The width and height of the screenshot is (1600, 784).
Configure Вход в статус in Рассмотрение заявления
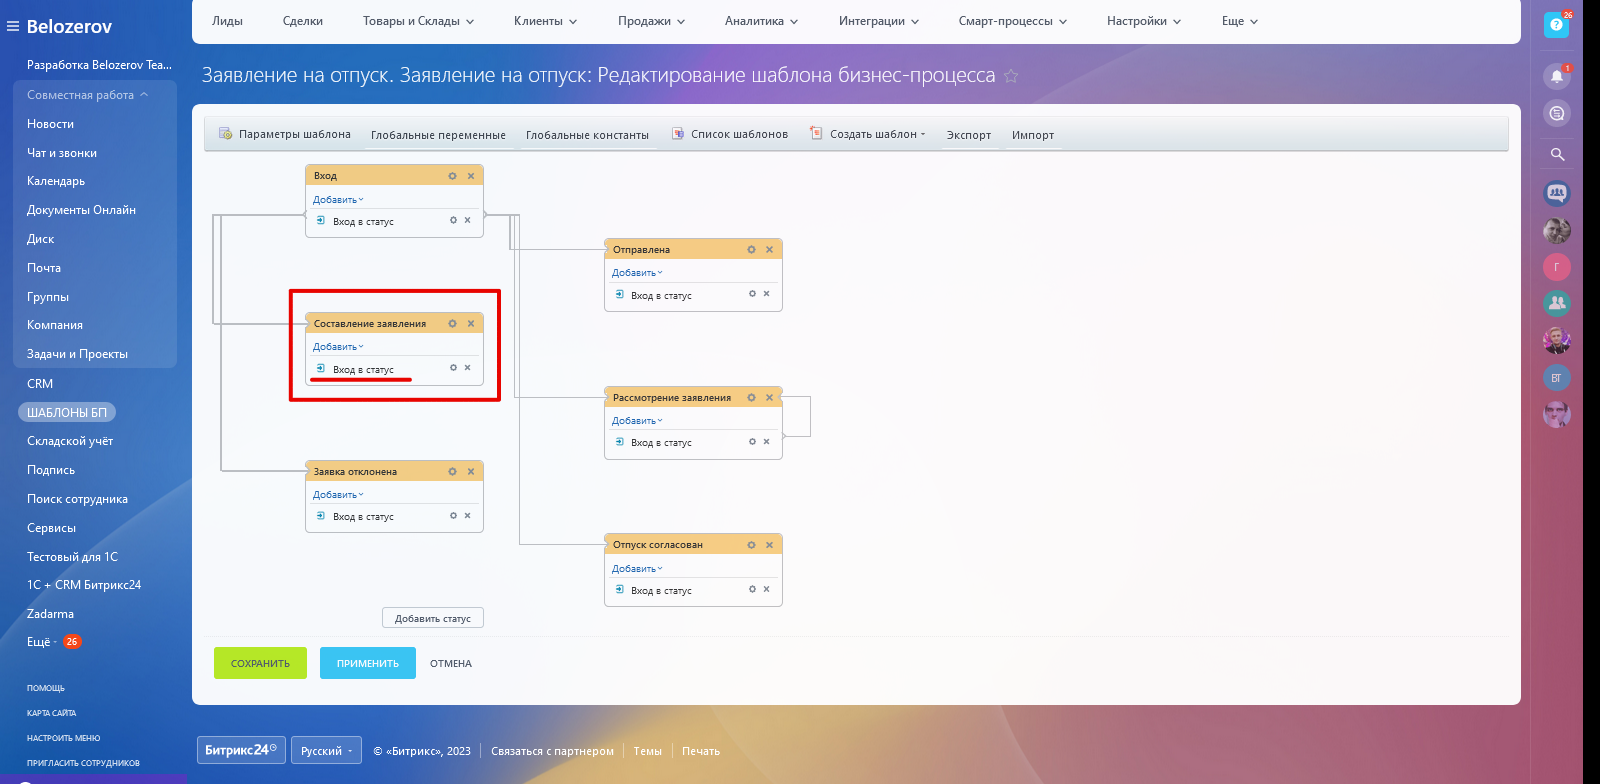pos(752,441)
